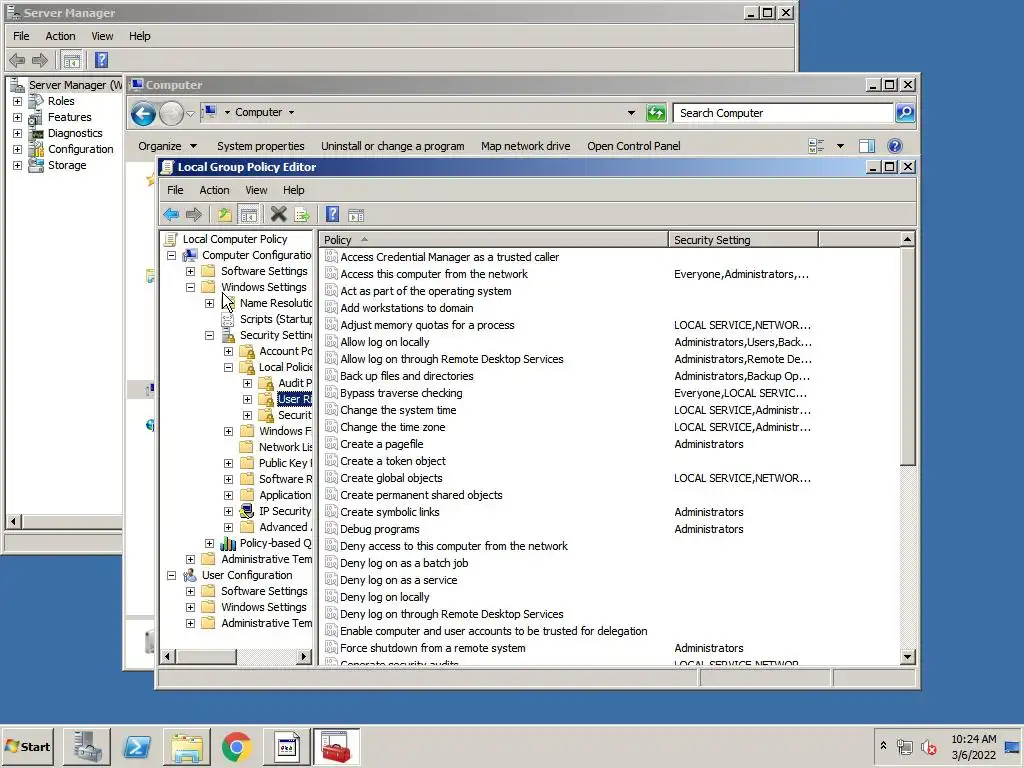The height and width of the screenshot is (768, 1024).
Task: Click Help icon in Server Manager toolbar
Action: (101, 61)
